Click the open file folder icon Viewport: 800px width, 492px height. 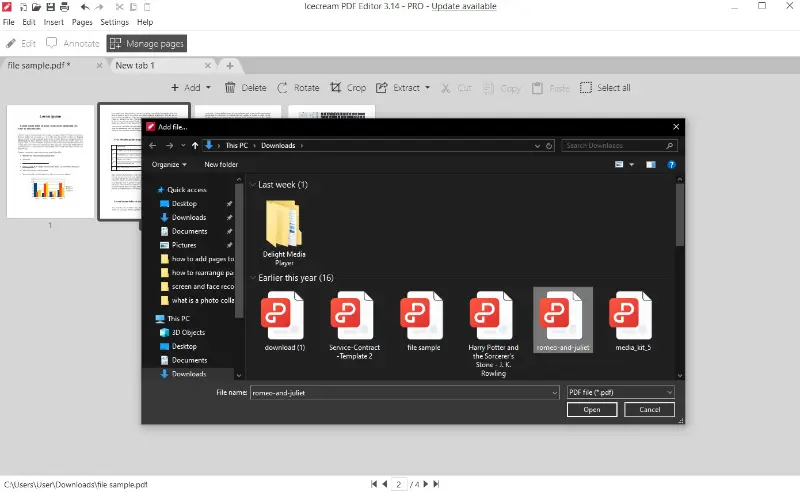point(36,7)
